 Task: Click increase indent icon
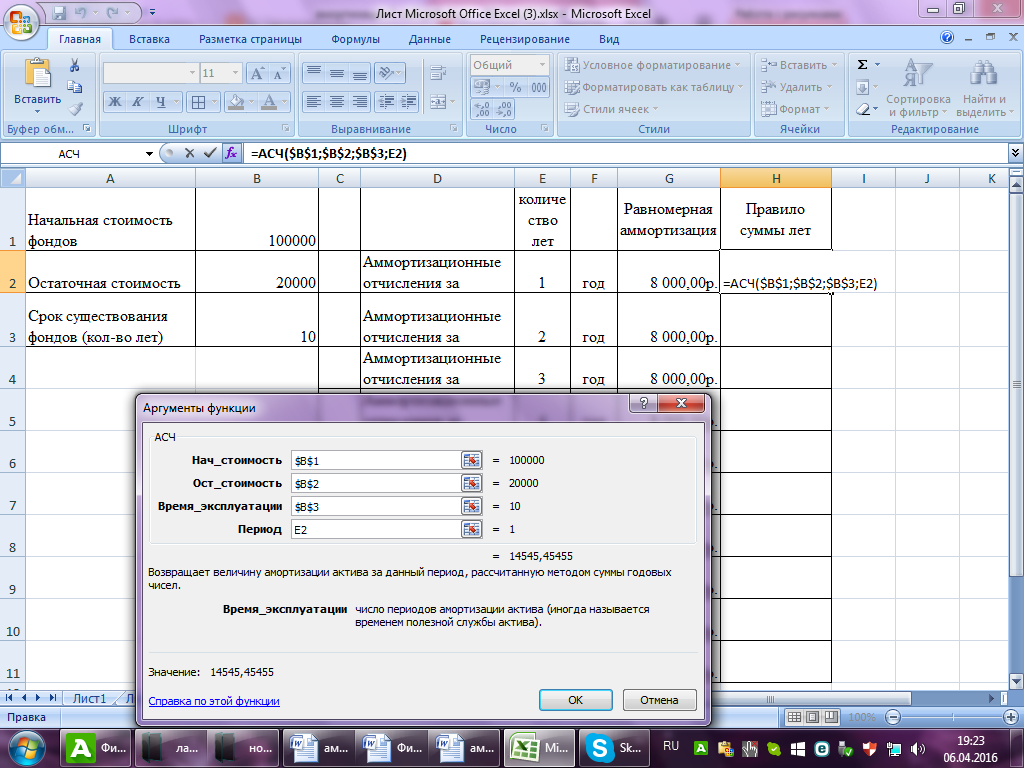coord(409,102)
